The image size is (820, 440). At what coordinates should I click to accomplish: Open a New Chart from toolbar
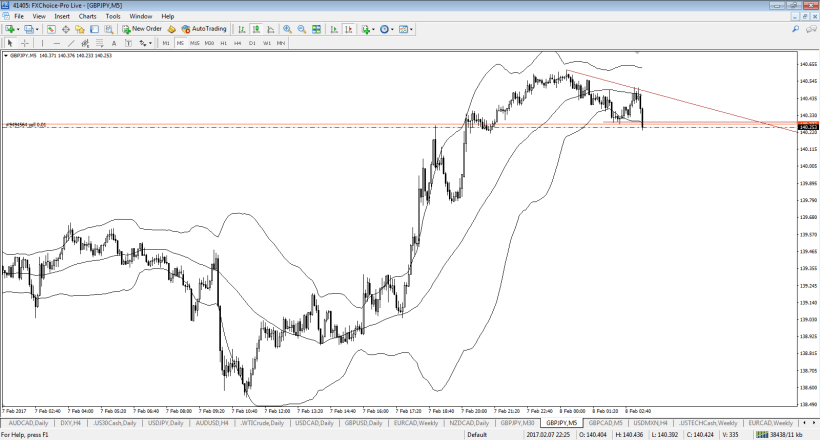coord(9,29)
